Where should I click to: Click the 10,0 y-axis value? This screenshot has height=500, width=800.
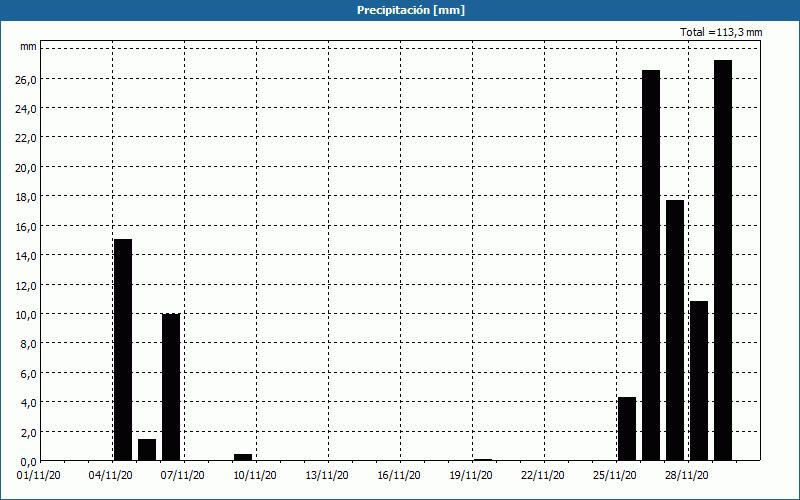(x=26, y=315)
